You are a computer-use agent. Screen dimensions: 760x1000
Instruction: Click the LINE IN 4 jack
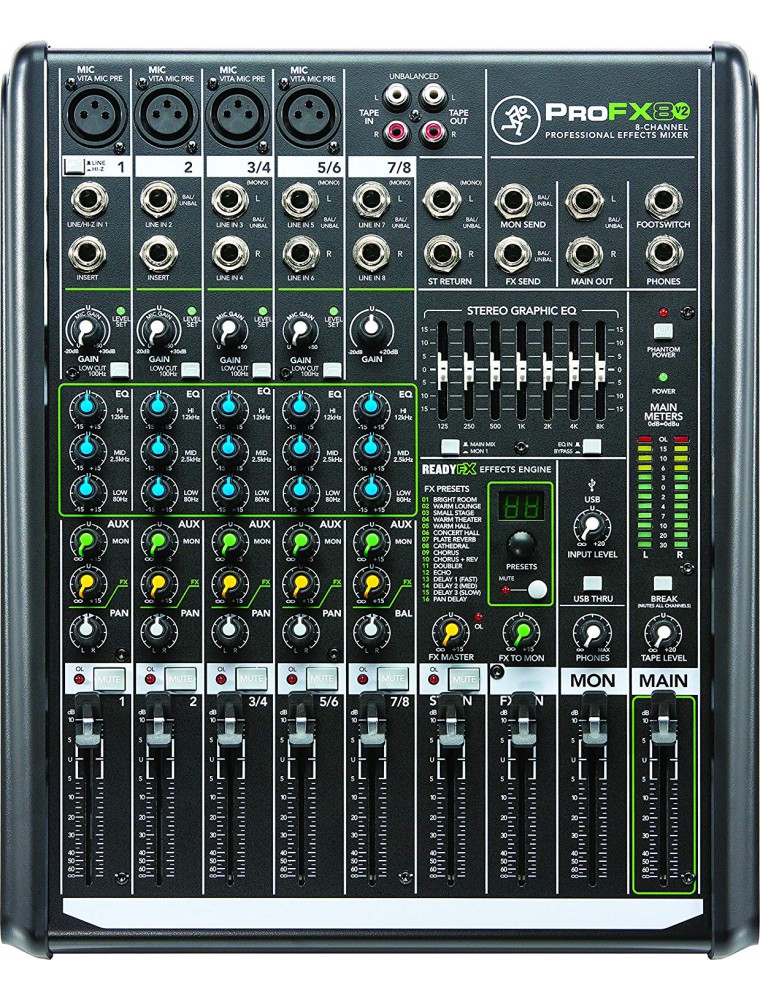(x=230, y=253)
